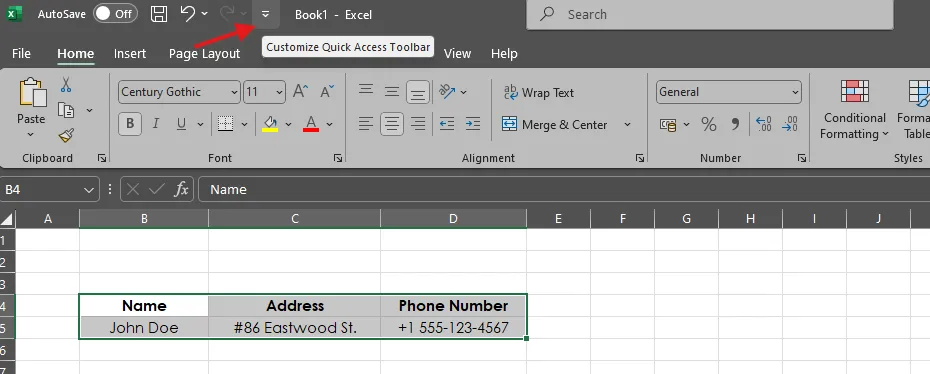Open Alignment group dialog launcher
Screen dimensions: 930x374
(x=640, y=158)
